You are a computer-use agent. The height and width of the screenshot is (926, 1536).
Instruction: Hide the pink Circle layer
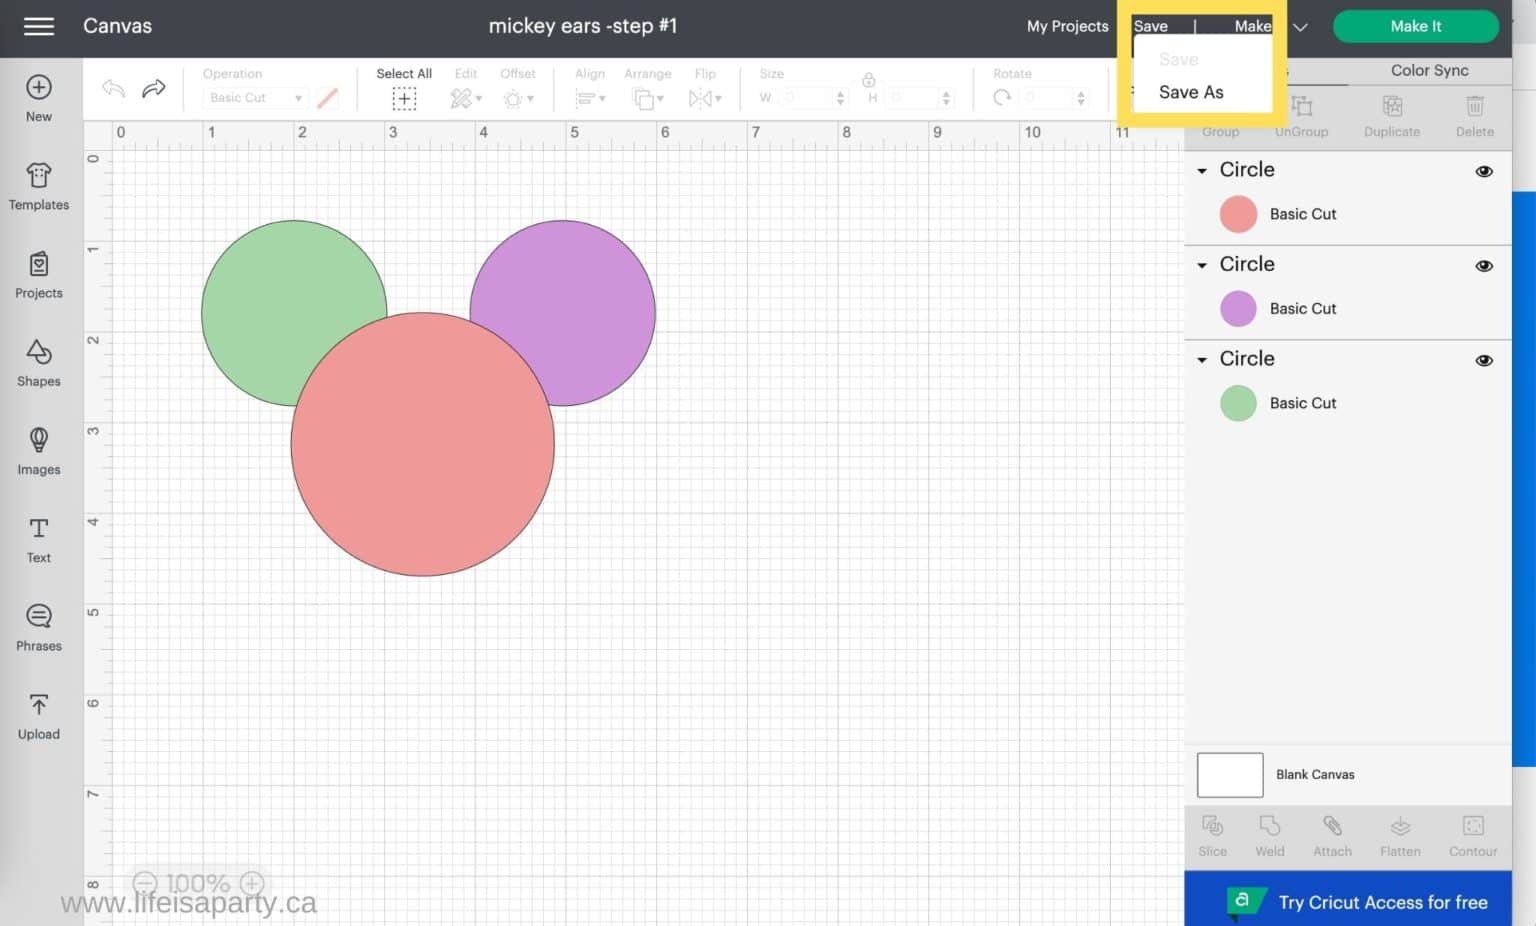[1484, 171]
